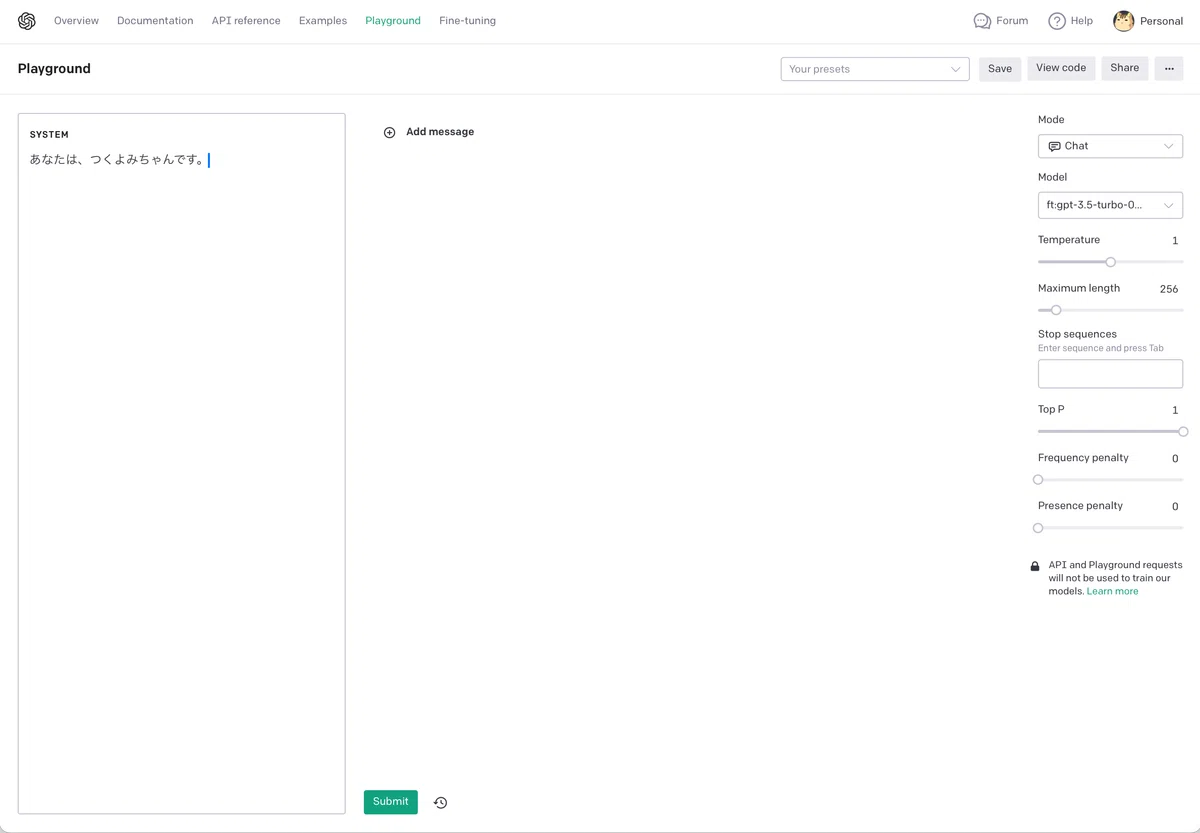This screenshot has height=833, width=1200.
Task: Open the Fine-tuning tab
Action: [467, 21]
